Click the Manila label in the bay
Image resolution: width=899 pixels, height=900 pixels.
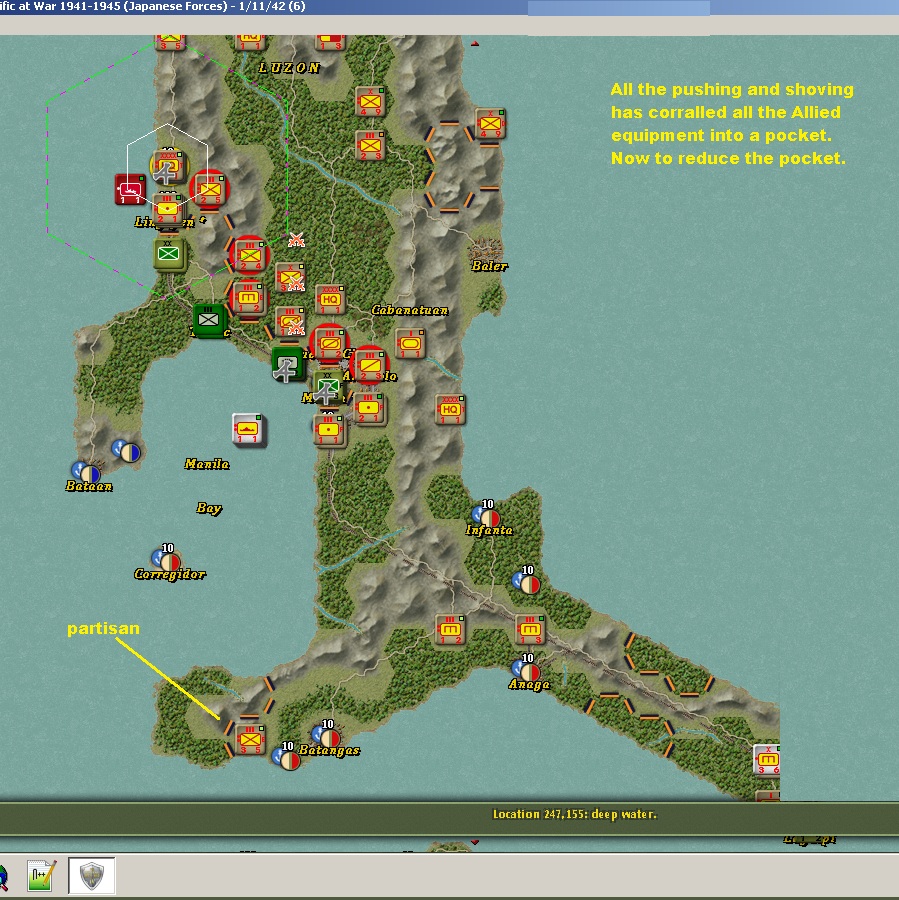point(207,464)
